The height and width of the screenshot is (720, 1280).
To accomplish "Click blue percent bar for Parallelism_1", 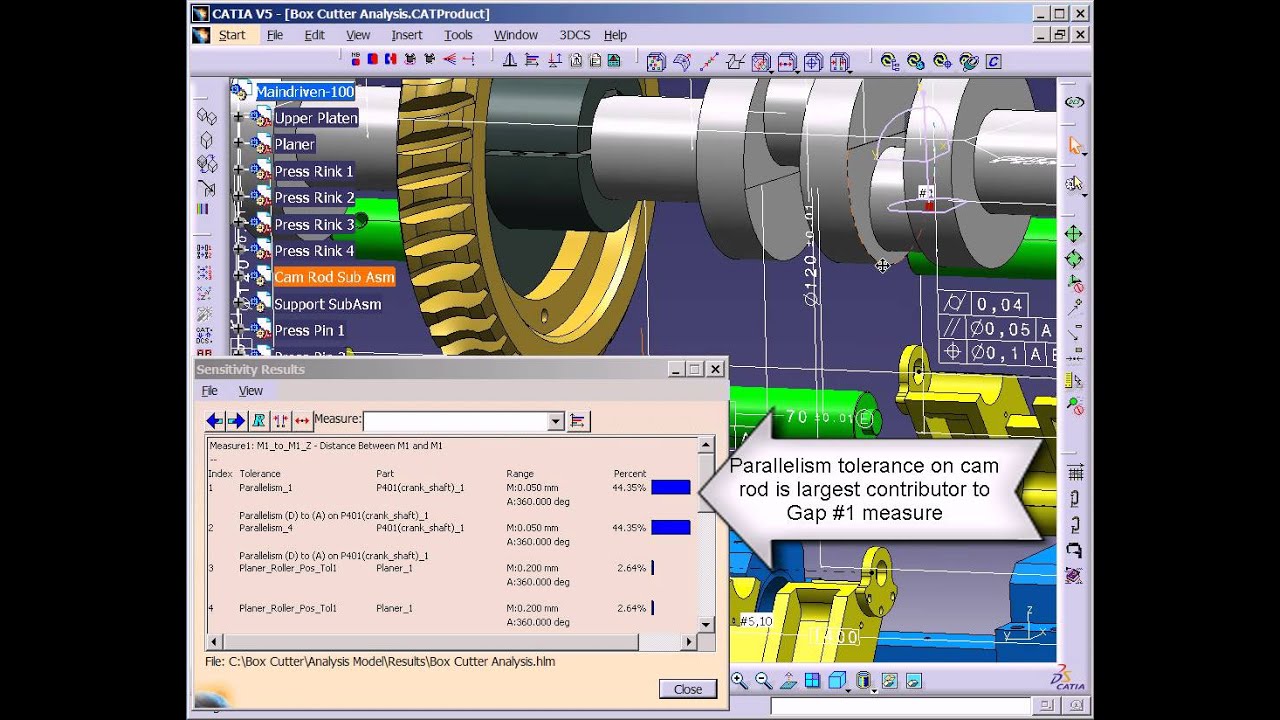I will pyautogui.click(x=671, y=488).
